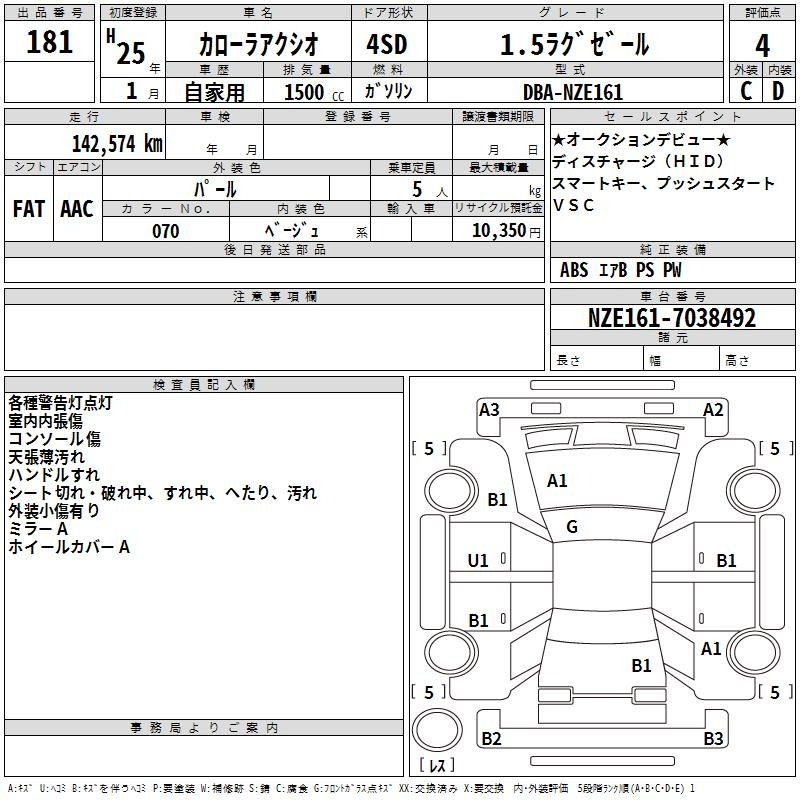Select the B2 mark on the rear bumper
The width and height of the screenshot is (800, 800).
(x=491, y=739)
